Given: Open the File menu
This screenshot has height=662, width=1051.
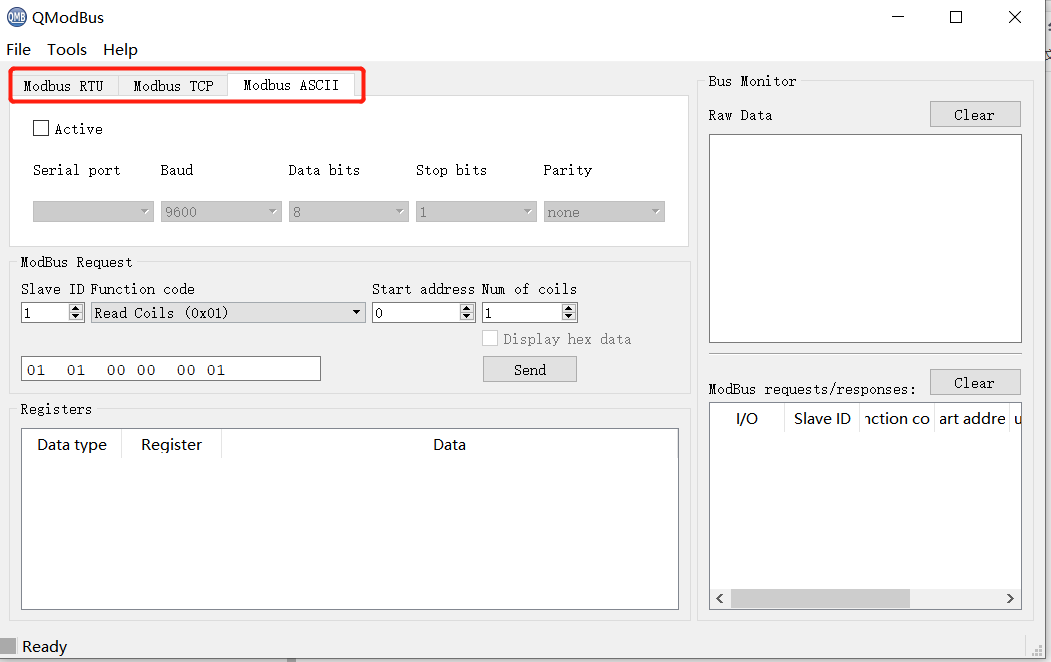Looking at the screenshot, I should (18, 49).
